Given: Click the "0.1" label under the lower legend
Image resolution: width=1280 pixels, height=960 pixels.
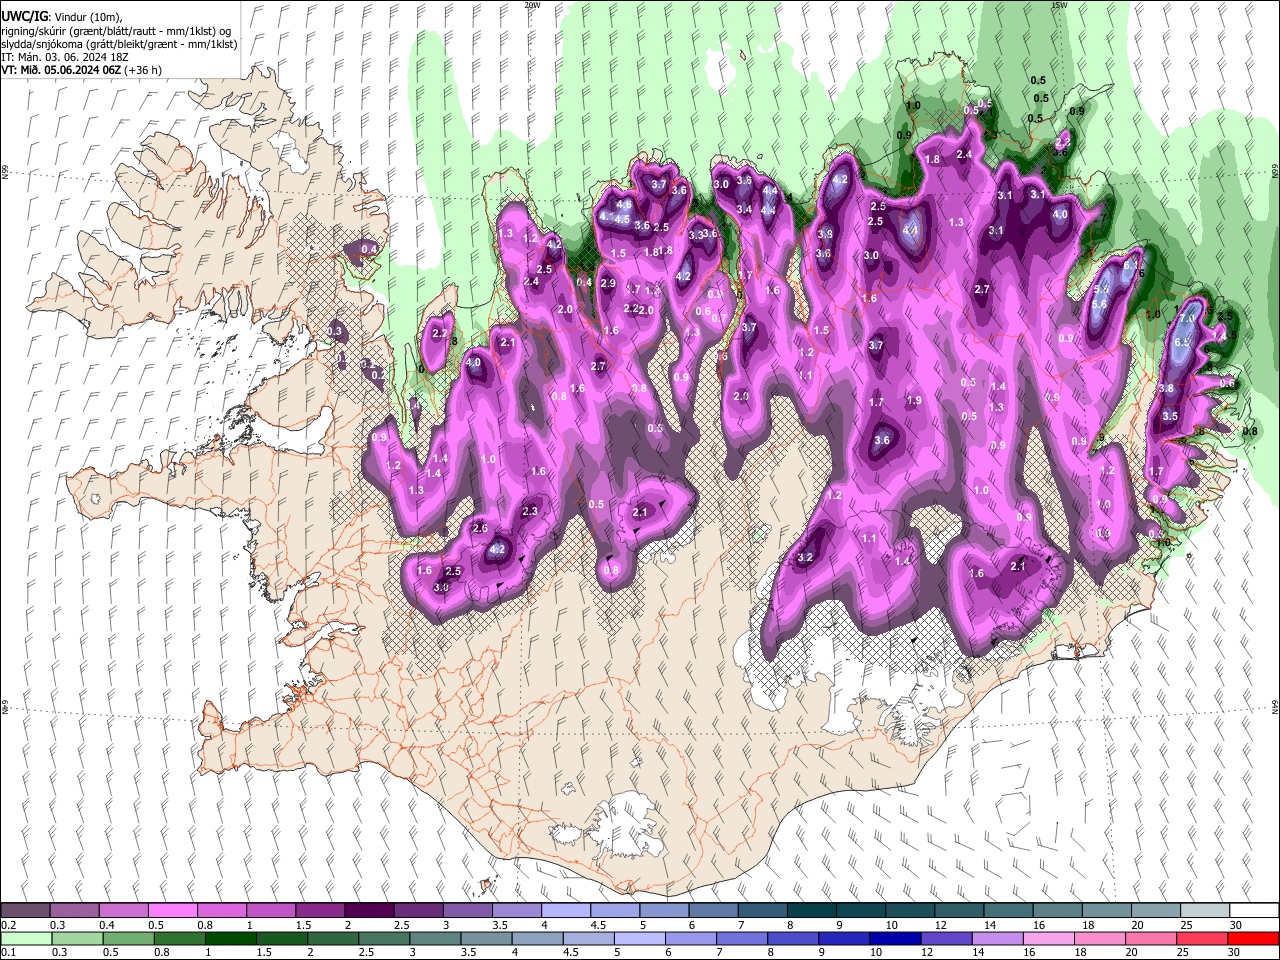Looking at the screenshot, I should [9, 952].
